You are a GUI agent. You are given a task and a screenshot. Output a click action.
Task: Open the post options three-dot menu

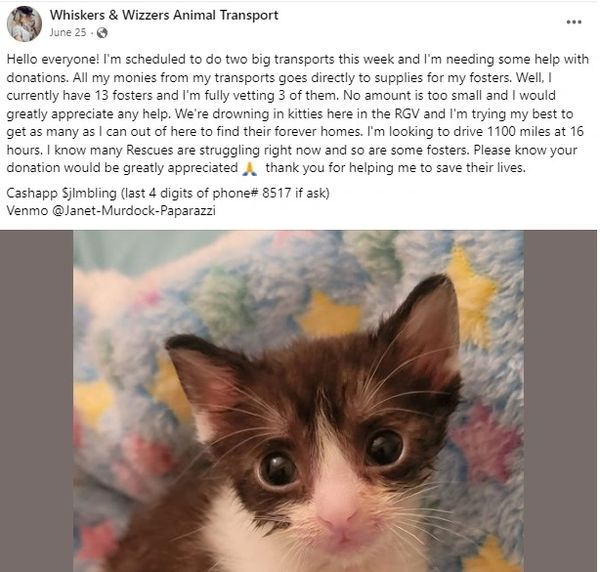tap(574, 22)
